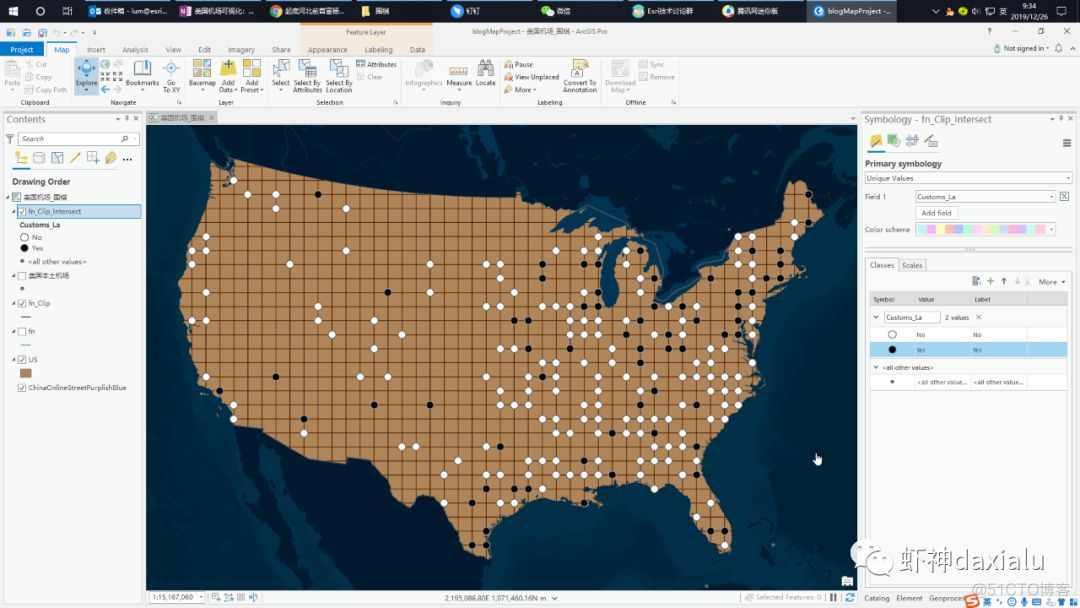Open the Field 1 Customs_La dropdown
Image resolution: width=1080 pixels, height=608 pixels.
pos(987,196)
